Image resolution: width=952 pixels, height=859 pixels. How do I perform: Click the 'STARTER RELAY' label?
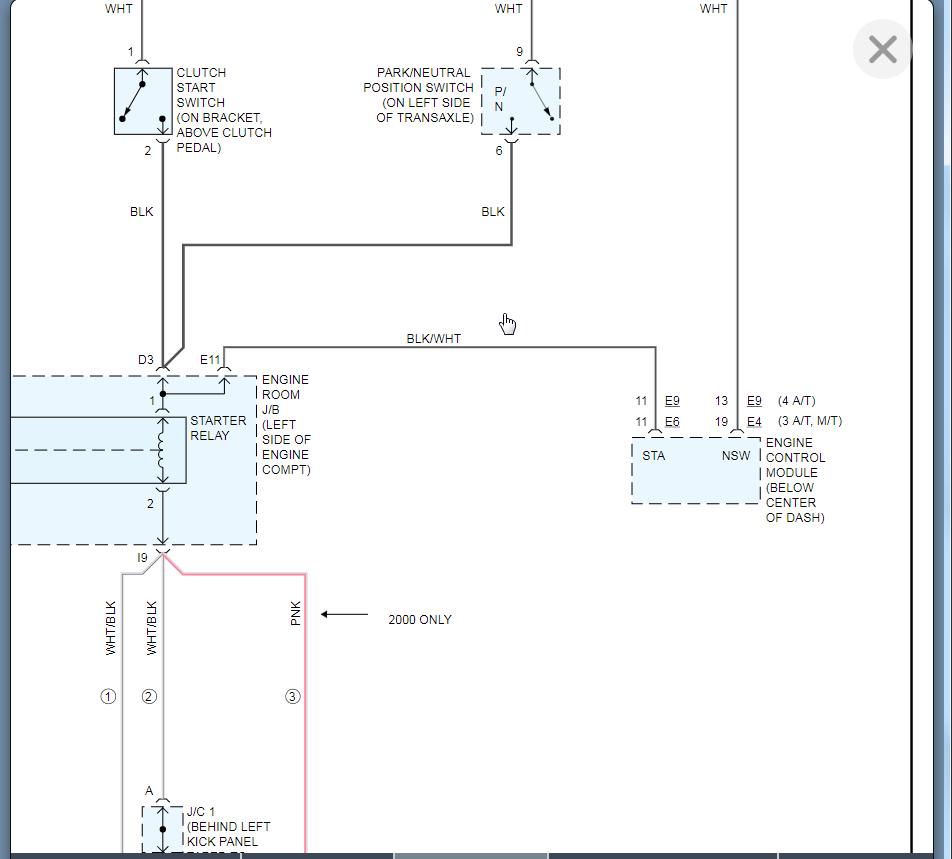(218, 428)
